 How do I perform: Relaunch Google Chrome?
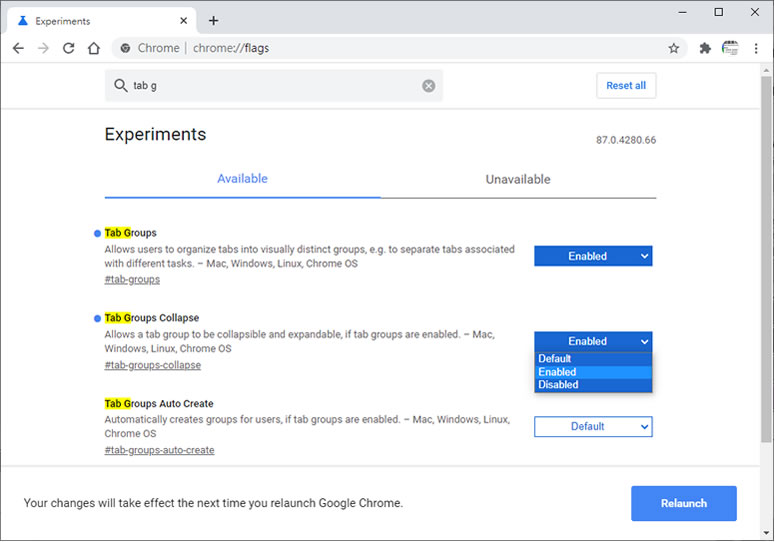pos(684,503)
